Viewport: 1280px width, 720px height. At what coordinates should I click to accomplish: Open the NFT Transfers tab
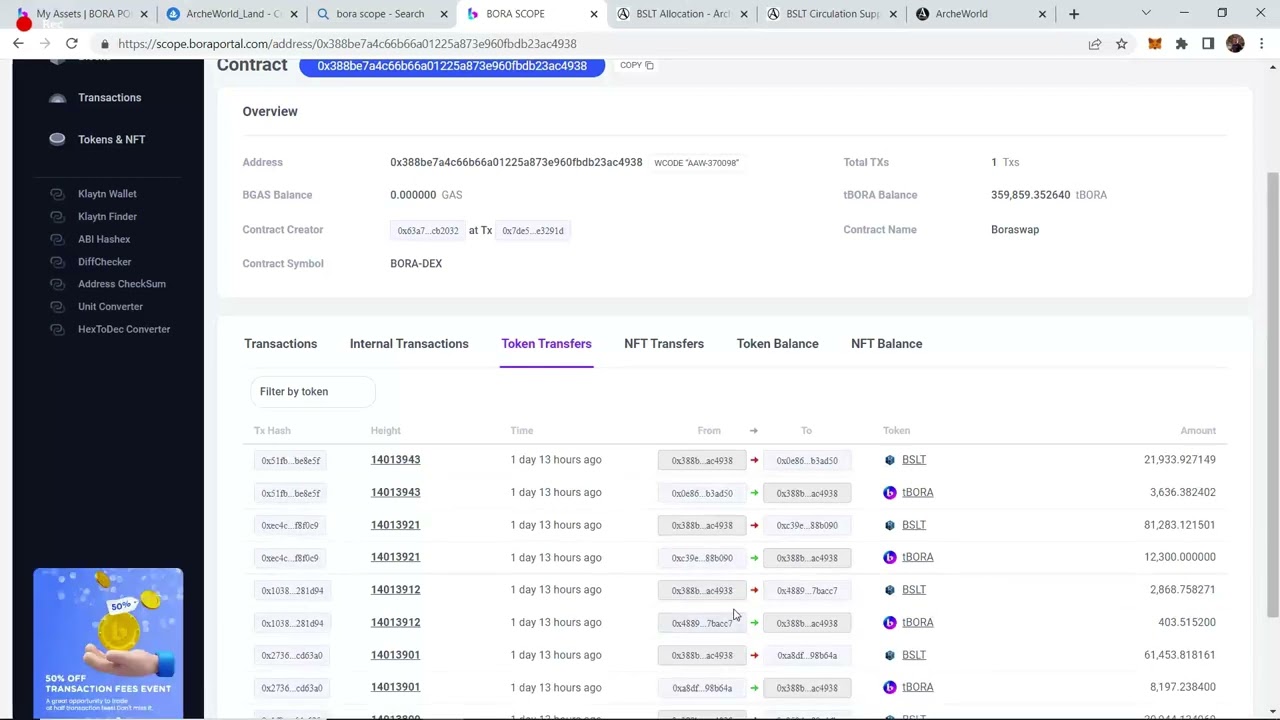[x=664, y=344]
